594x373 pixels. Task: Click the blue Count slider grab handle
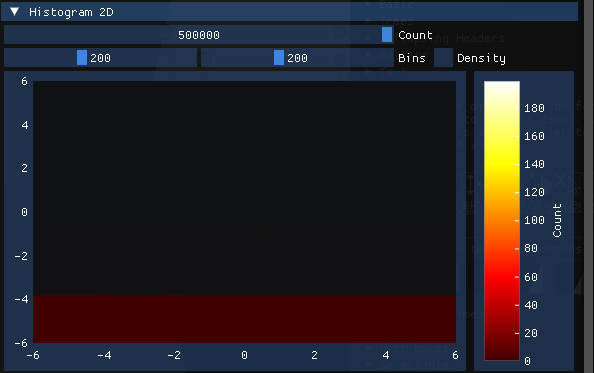[387, 35]
